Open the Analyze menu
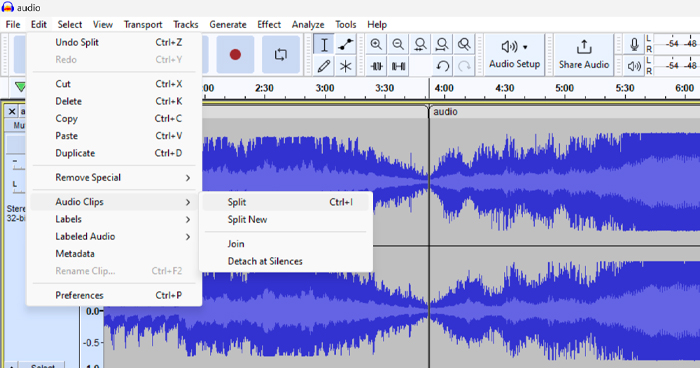The image size is (700, 368). point(308,25)
